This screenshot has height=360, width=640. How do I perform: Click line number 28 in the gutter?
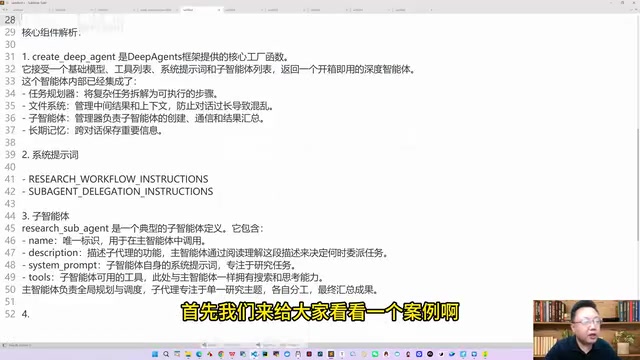coord(10,20)
